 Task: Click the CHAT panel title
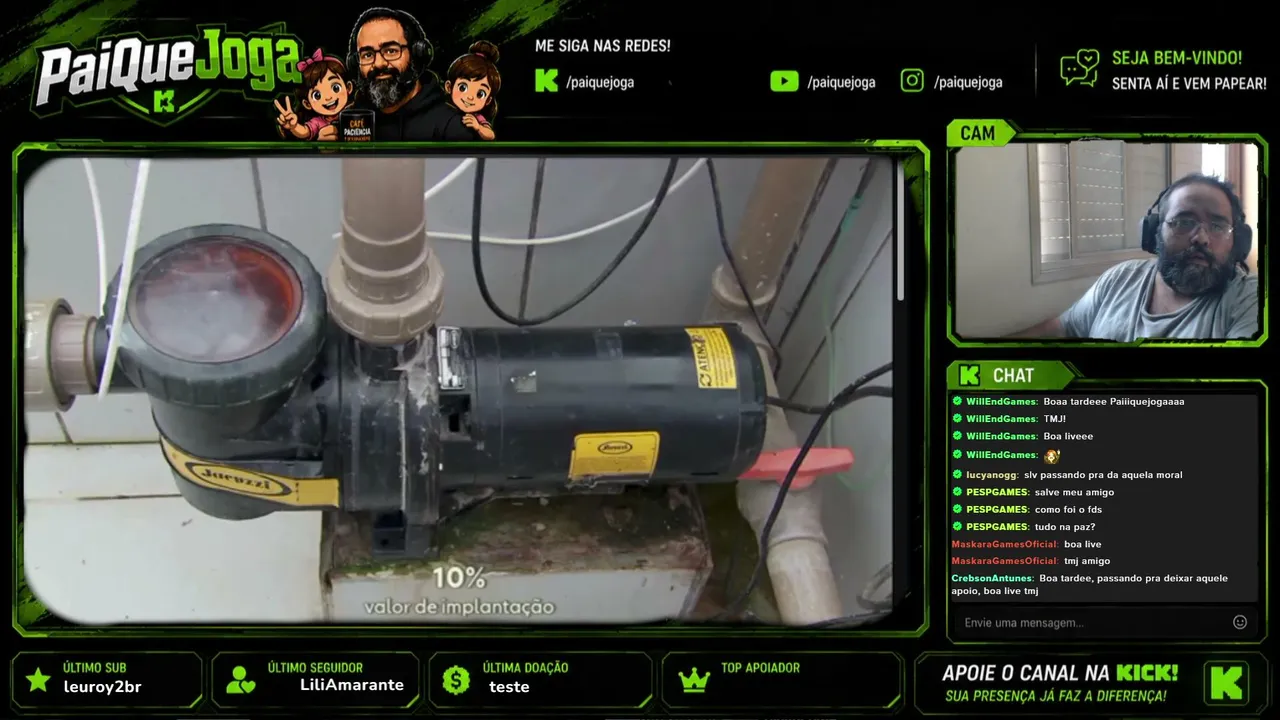1013,375
